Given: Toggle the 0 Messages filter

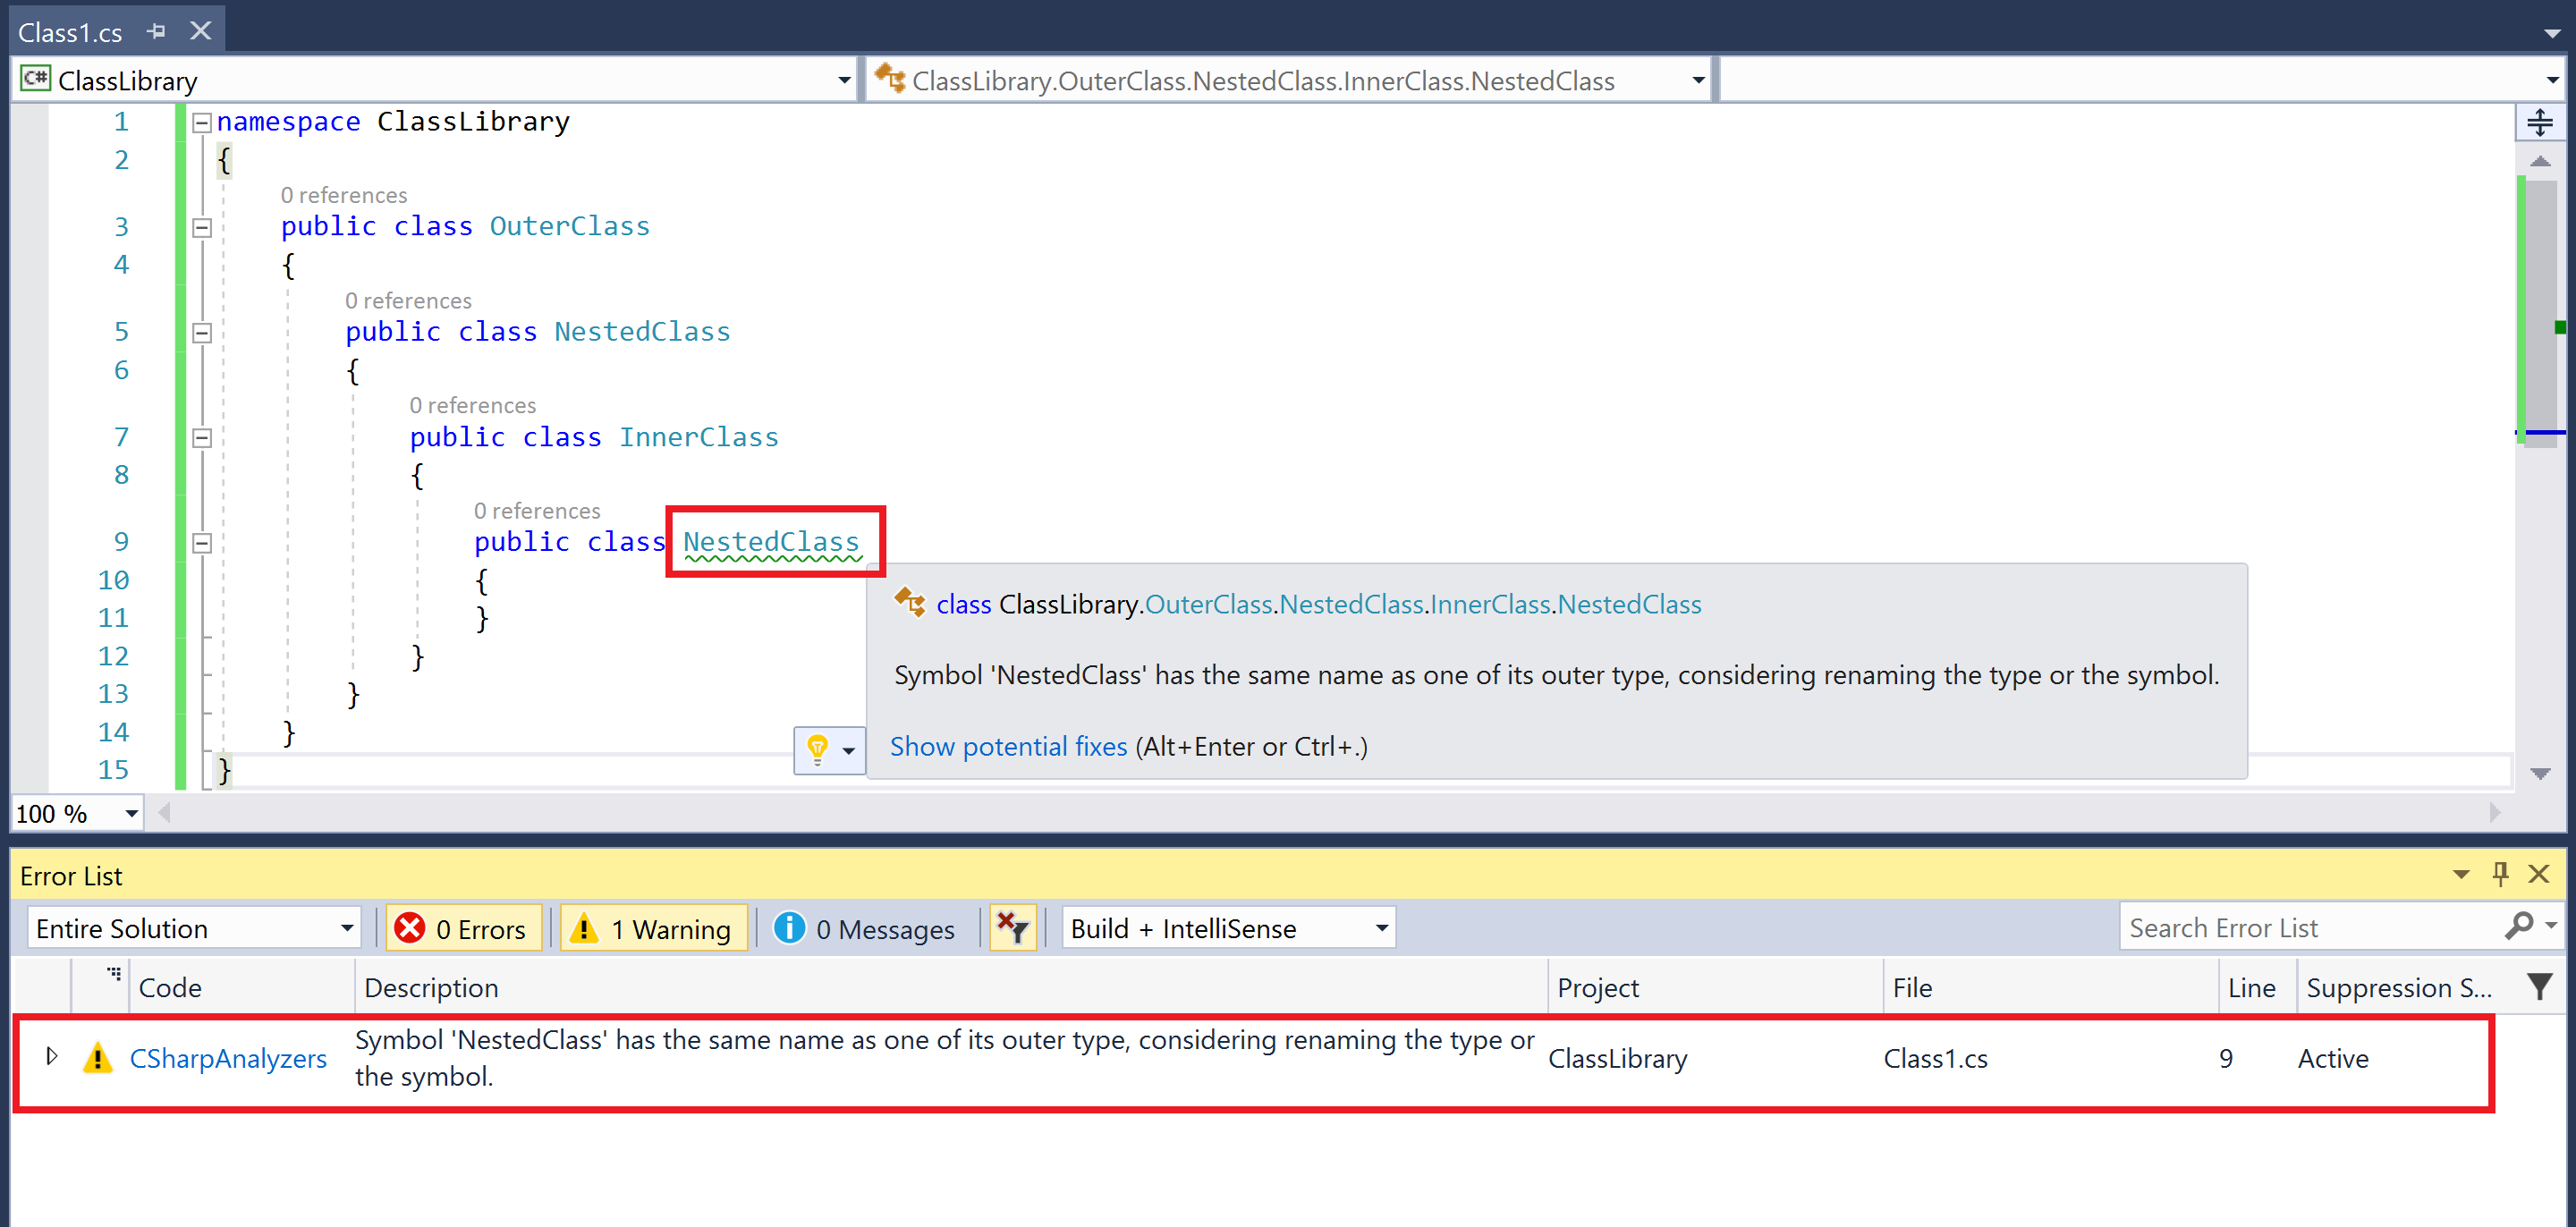Looking at the screenshot, I should click(866, 928).
